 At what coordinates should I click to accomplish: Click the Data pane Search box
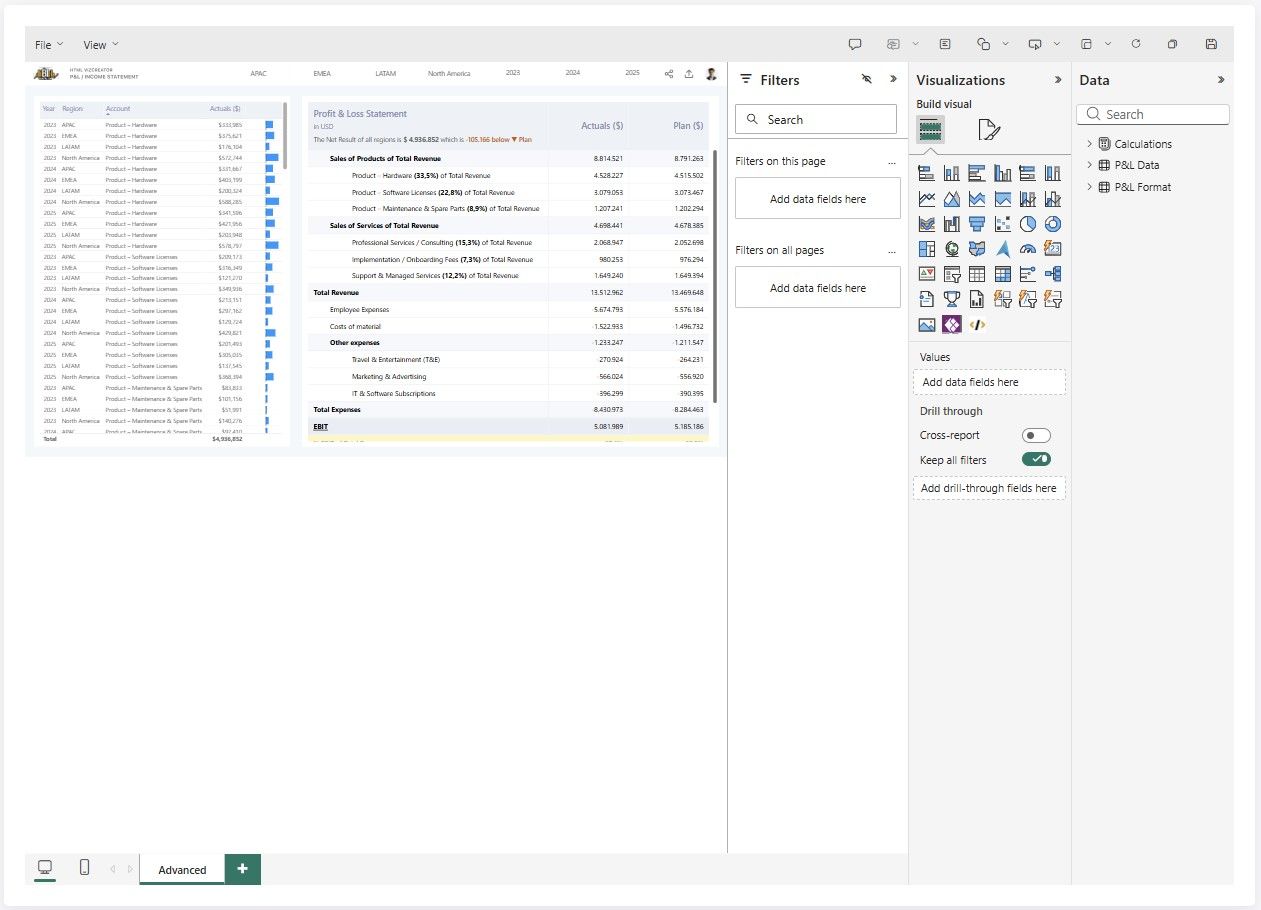(x=1153, y=114)
